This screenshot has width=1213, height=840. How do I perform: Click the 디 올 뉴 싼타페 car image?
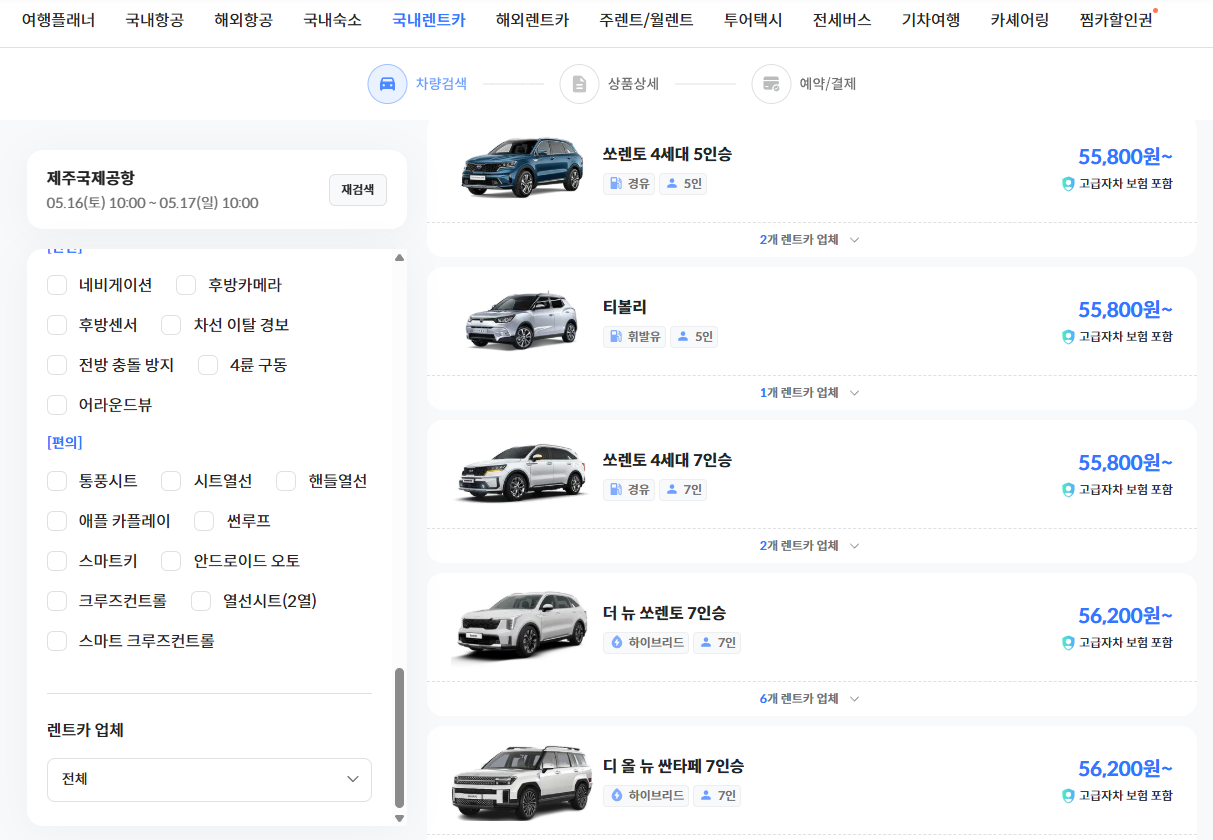[x=520, y=782]
